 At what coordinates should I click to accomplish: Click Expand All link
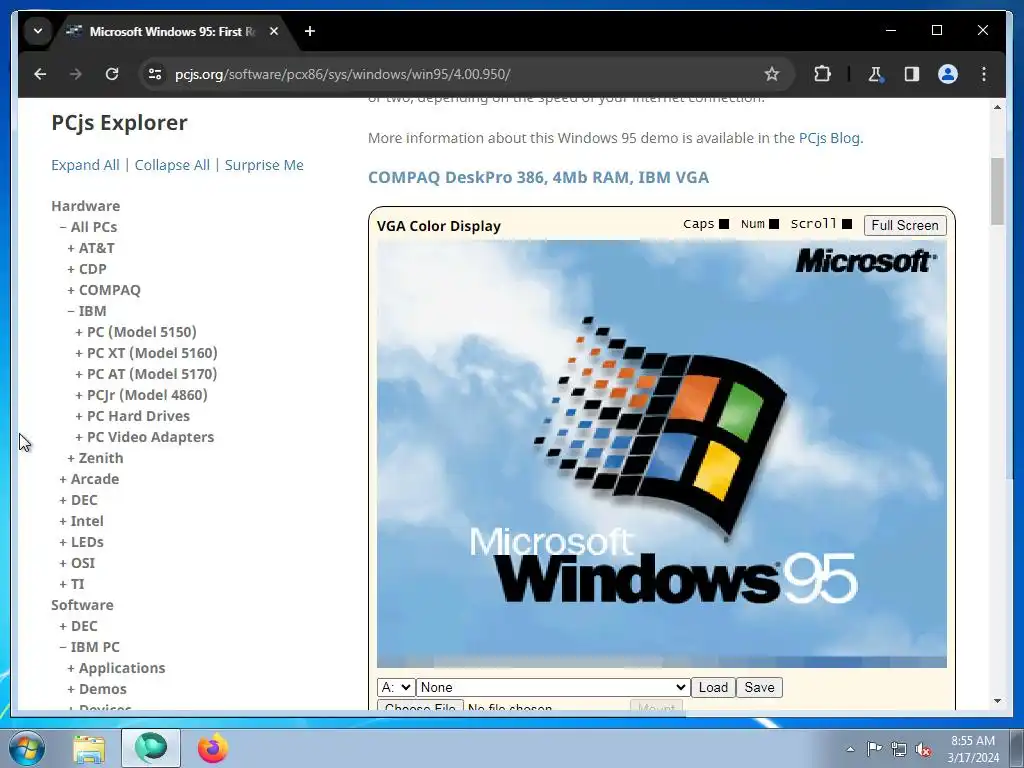(x=86, y=165)
